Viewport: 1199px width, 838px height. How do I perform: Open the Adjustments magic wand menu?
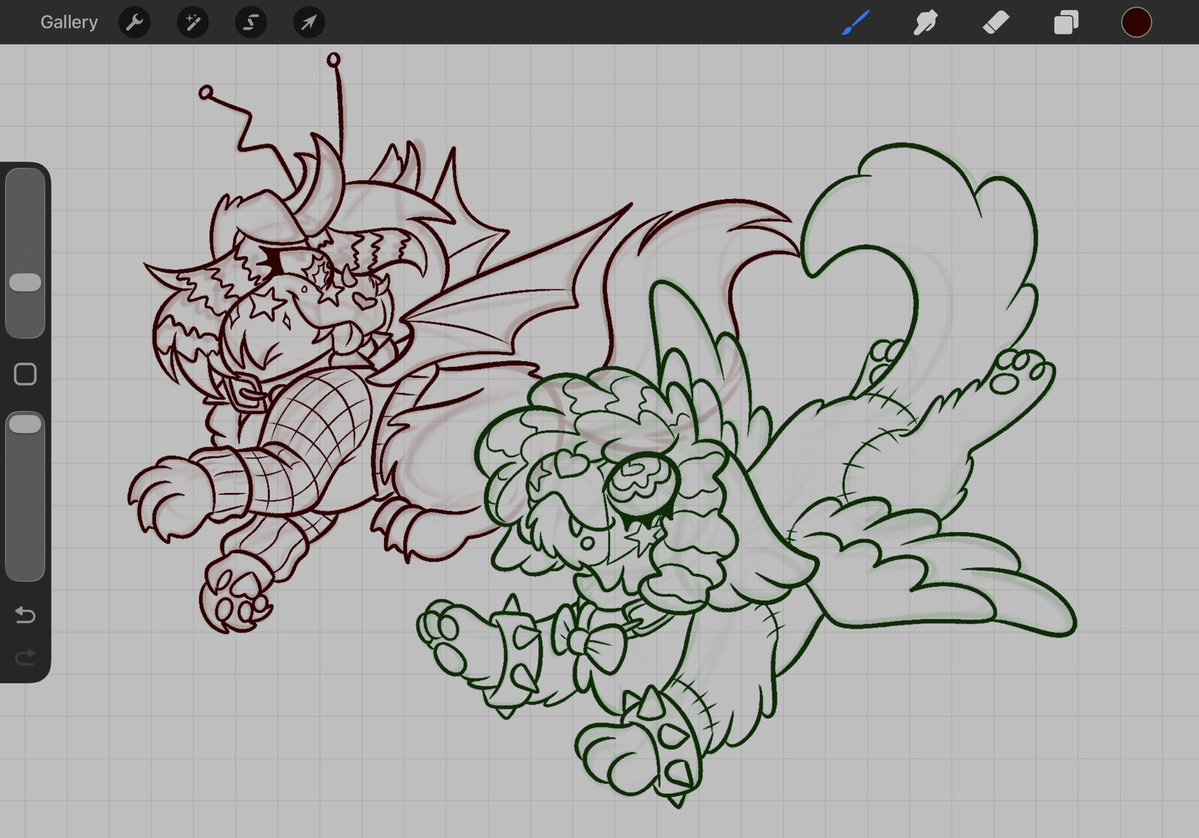[x=193, y=22]
